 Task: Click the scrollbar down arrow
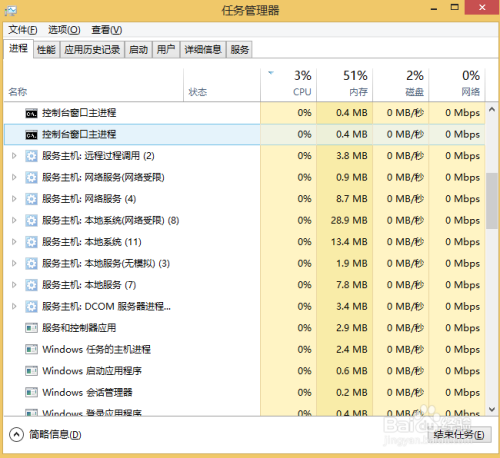click(x=492, y=409)
